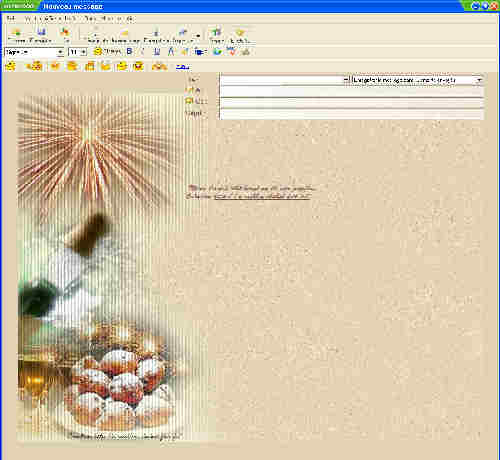Insert the last emoticon before the Plus link

[x=159, y=66]
